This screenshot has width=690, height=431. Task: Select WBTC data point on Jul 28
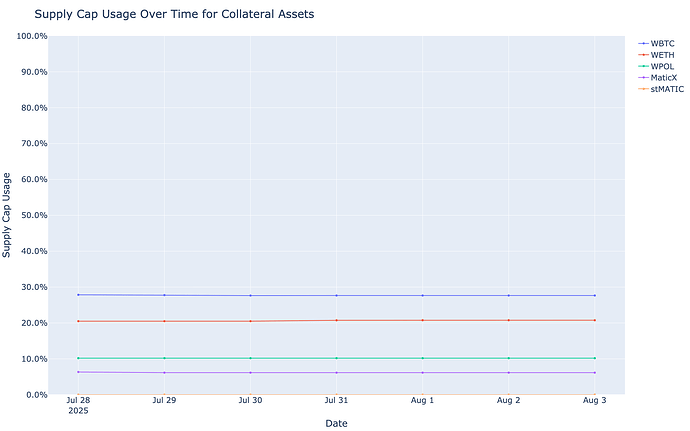[78, 294]
